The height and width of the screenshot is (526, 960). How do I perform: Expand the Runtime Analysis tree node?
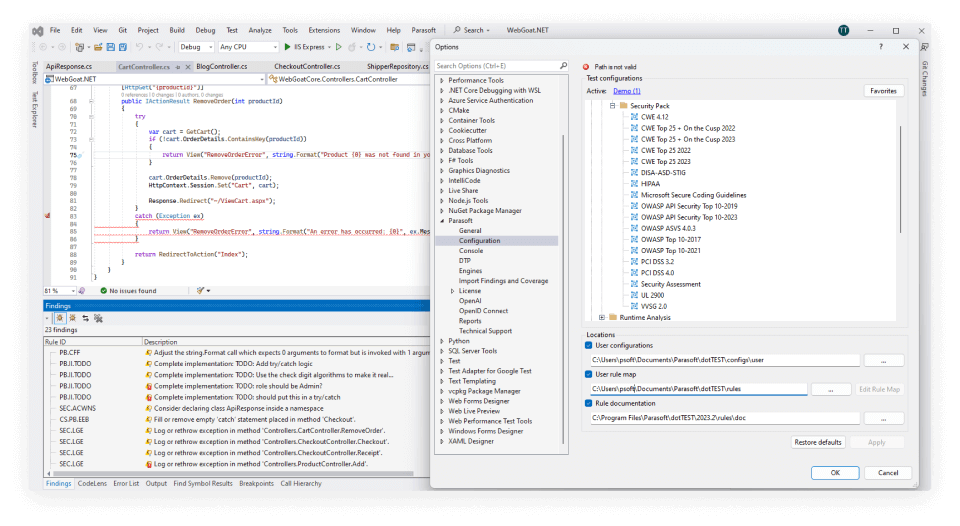(602, 317)
